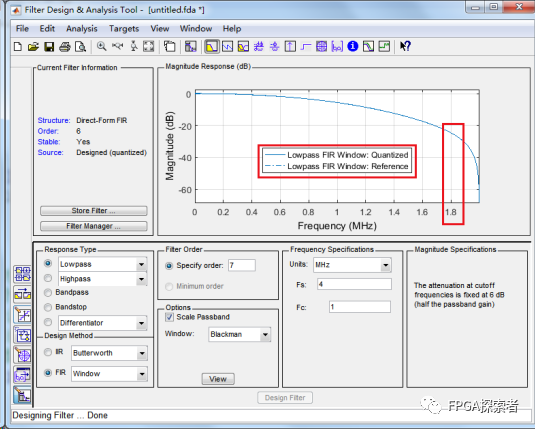
Task: Click Store Filter button
Action: (x=94, y=211)
